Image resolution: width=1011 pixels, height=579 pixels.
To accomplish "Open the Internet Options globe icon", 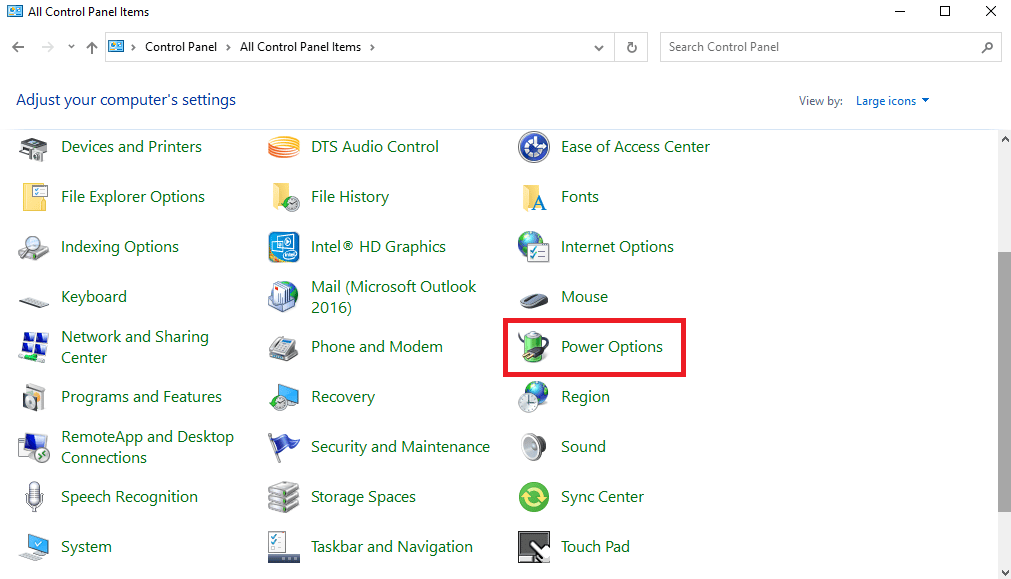I will 533,247.
